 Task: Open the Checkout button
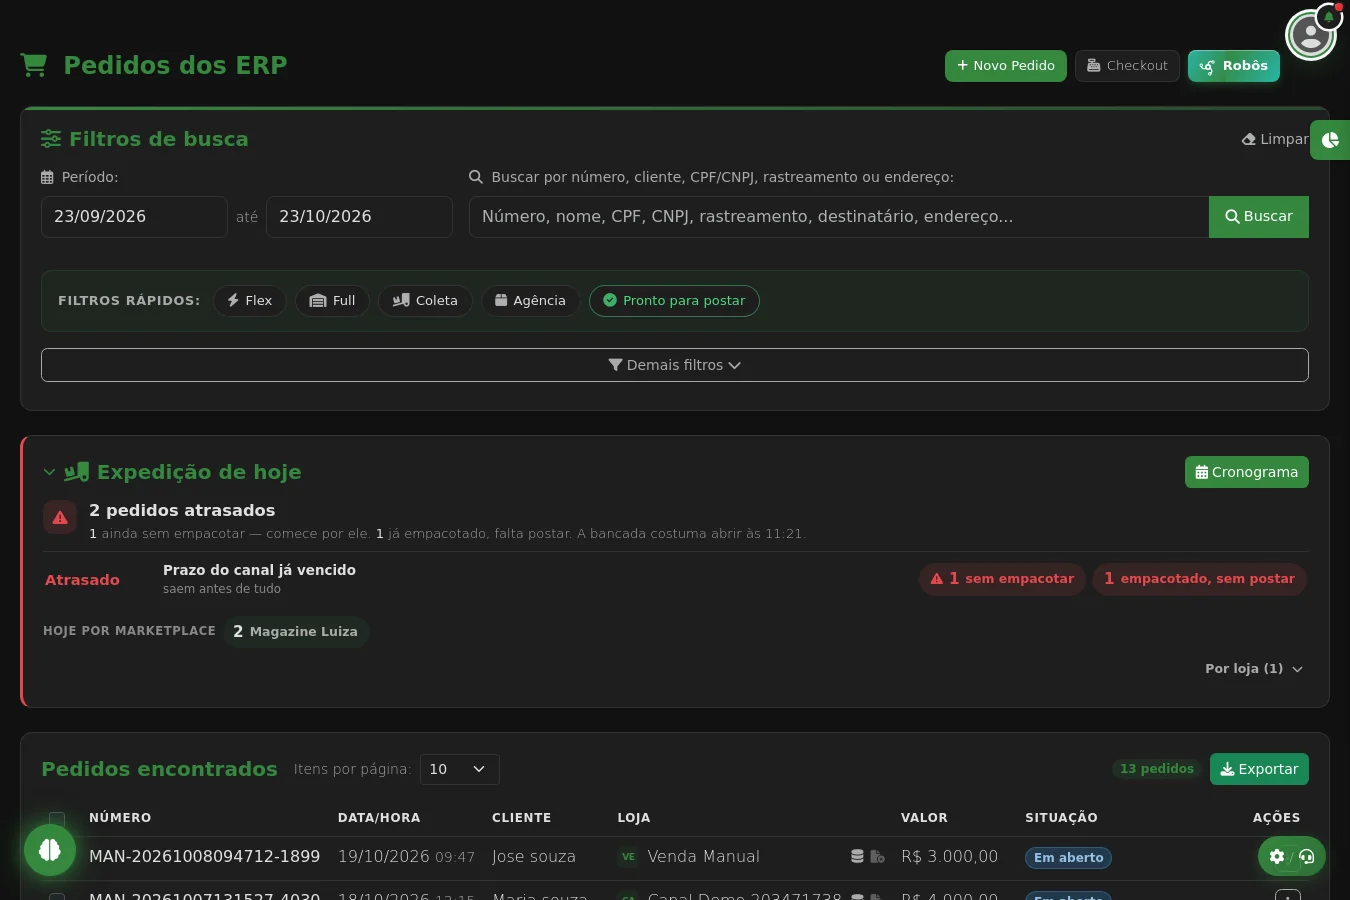[x=1127, y=66]
